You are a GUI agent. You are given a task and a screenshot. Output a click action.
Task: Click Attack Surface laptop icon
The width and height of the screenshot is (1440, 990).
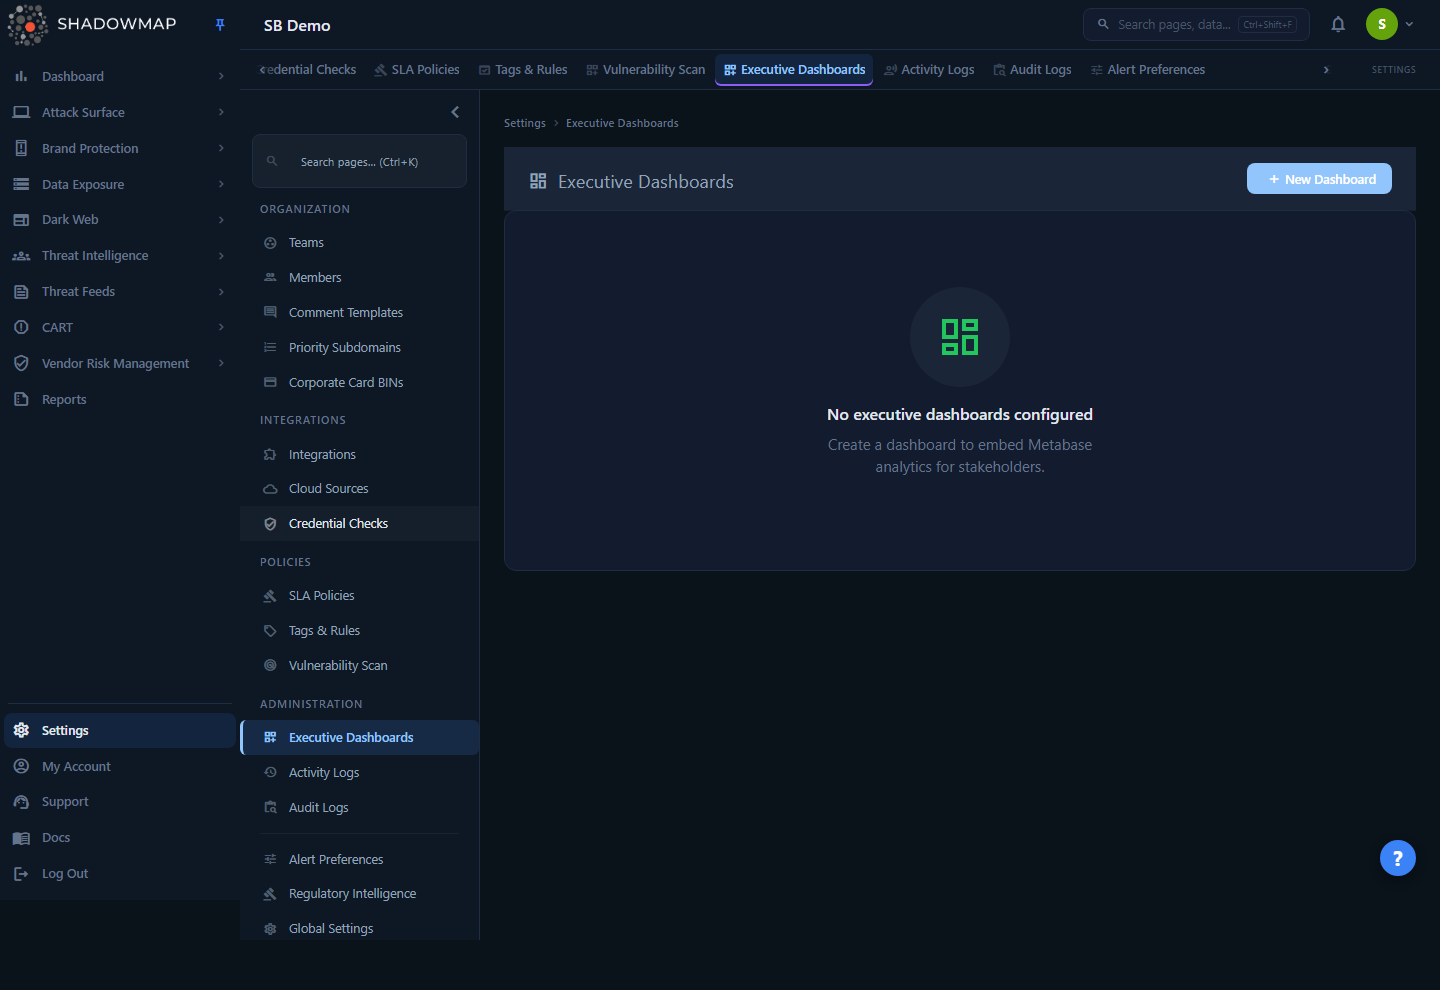point(21,112)
